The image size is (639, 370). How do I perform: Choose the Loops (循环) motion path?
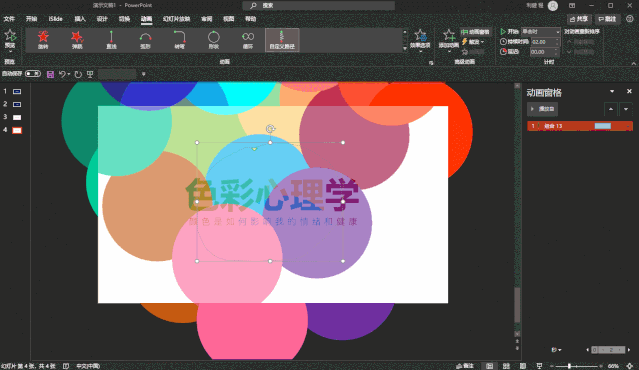click(248, 40)
